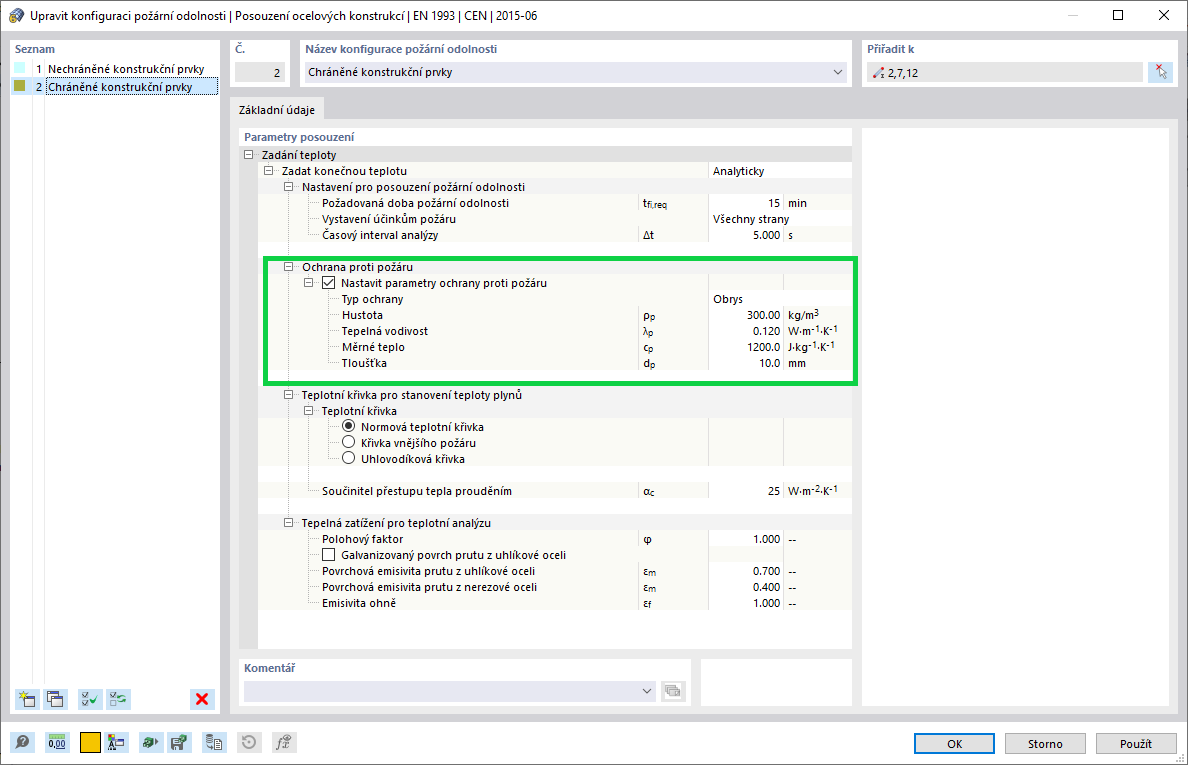Image resolution: width=1188 pixels, height=765 pixels.
Task: Click configuration number field showing 2
Action: (259, 73)
